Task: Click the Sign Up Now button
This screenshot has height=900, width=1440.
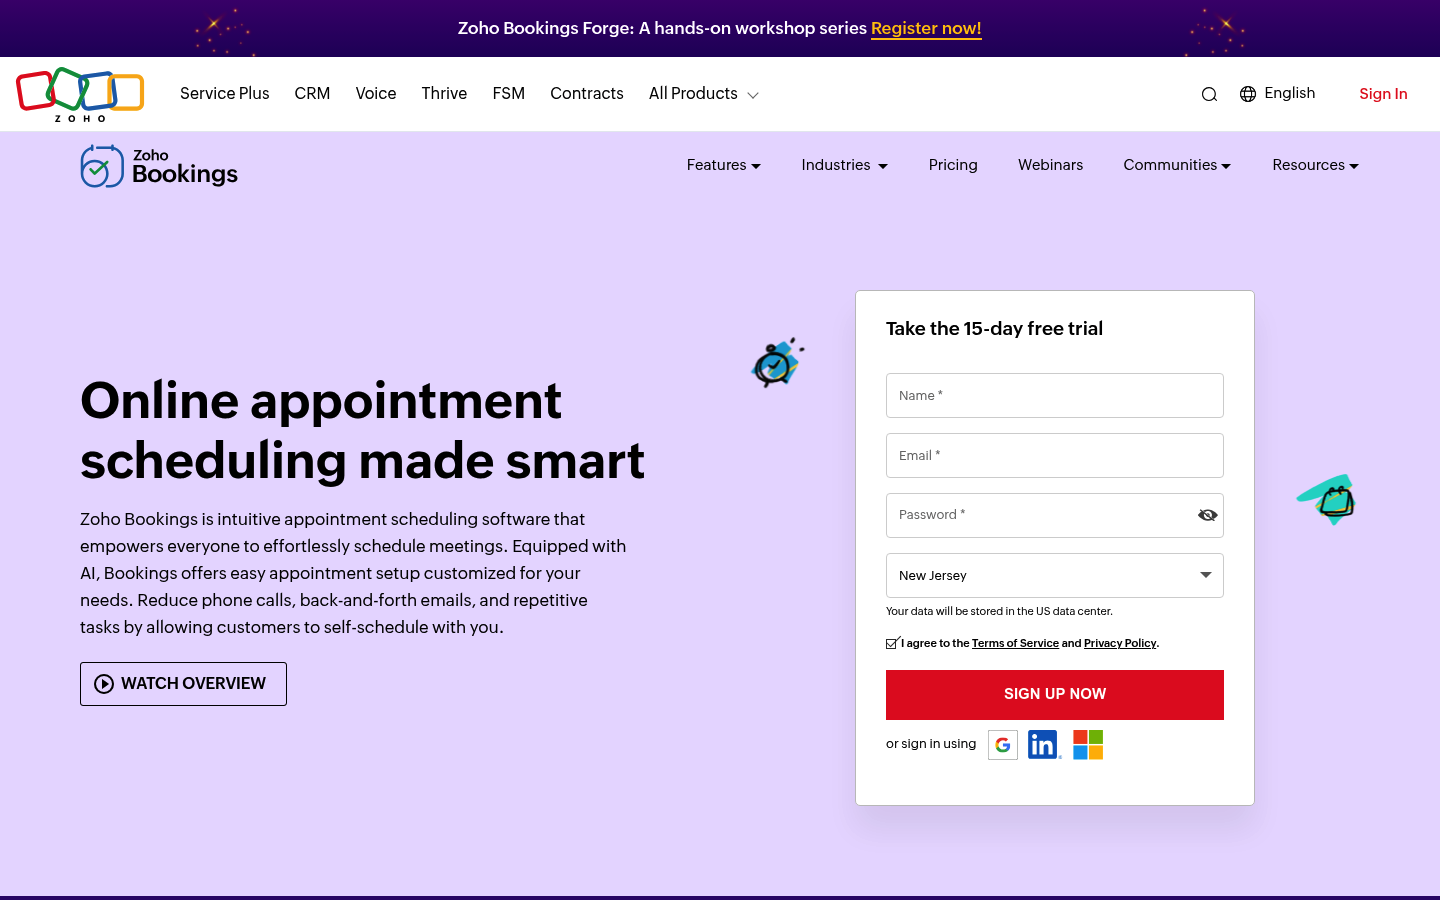Action: (x=1054, y=694)
